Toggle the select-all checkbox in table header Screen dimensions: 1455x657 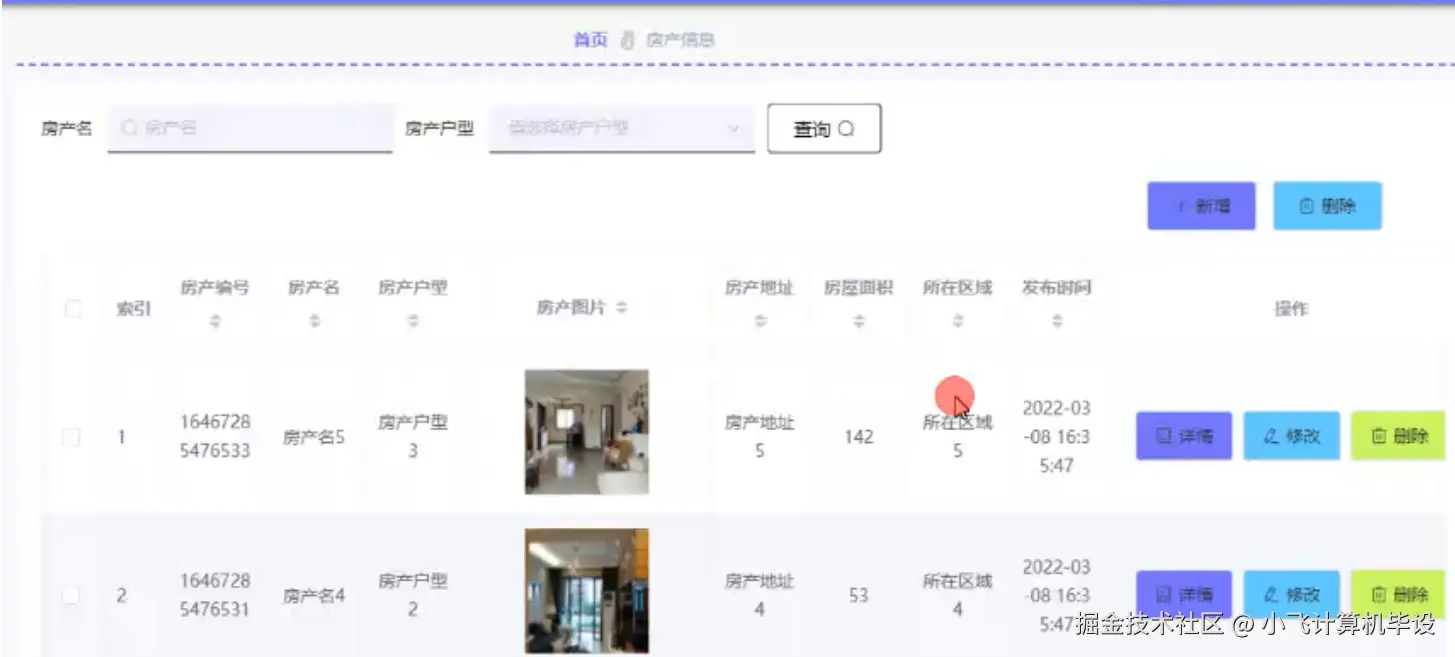click(x=73, y=309)
